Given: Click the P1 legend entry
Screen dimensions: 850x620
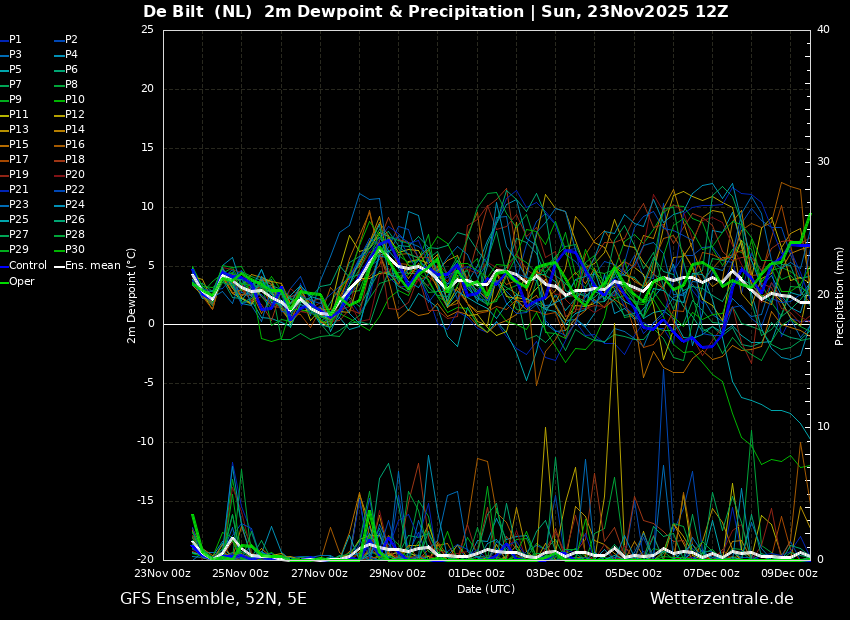Looking at the screenshot, I should (x=11, y=40).
